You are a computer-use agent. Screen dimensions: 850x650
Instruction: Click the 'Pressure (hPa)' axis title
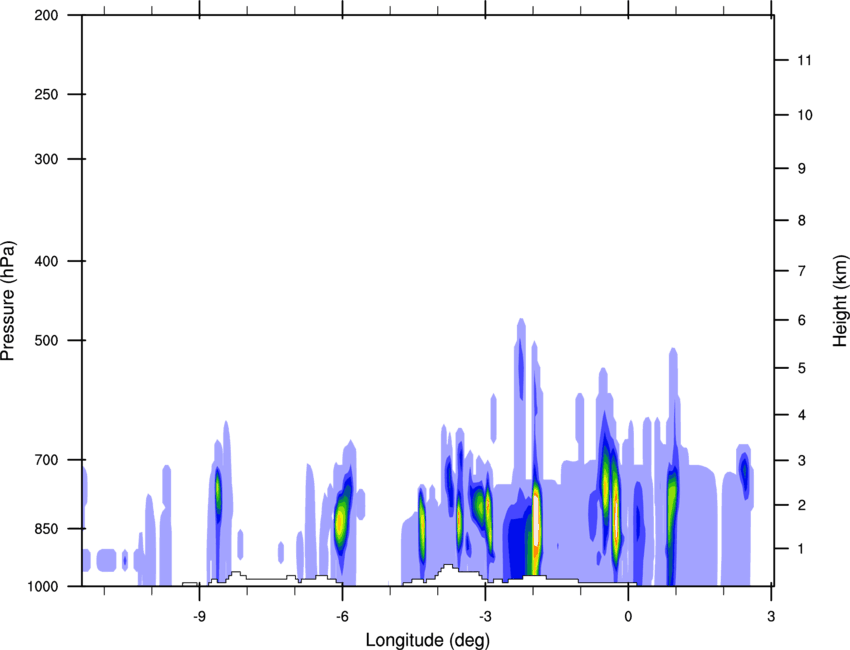(x=8, y=301)
